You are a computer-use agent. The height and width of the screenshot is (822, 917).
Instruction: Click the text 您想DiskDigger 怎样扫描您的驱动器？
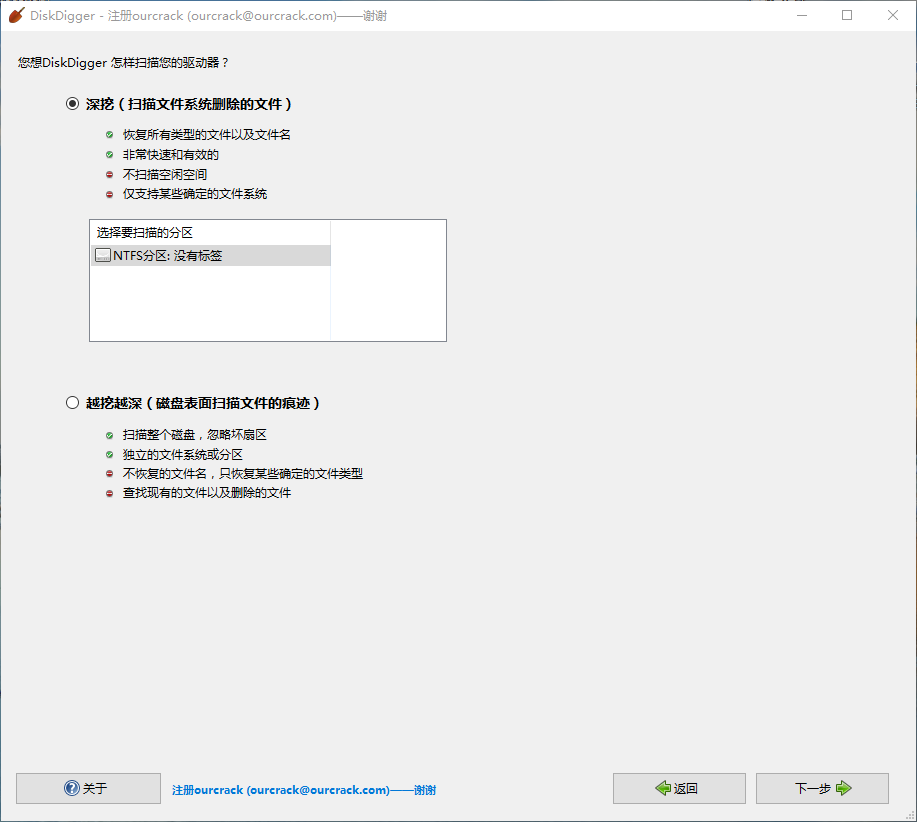point(123,63)
